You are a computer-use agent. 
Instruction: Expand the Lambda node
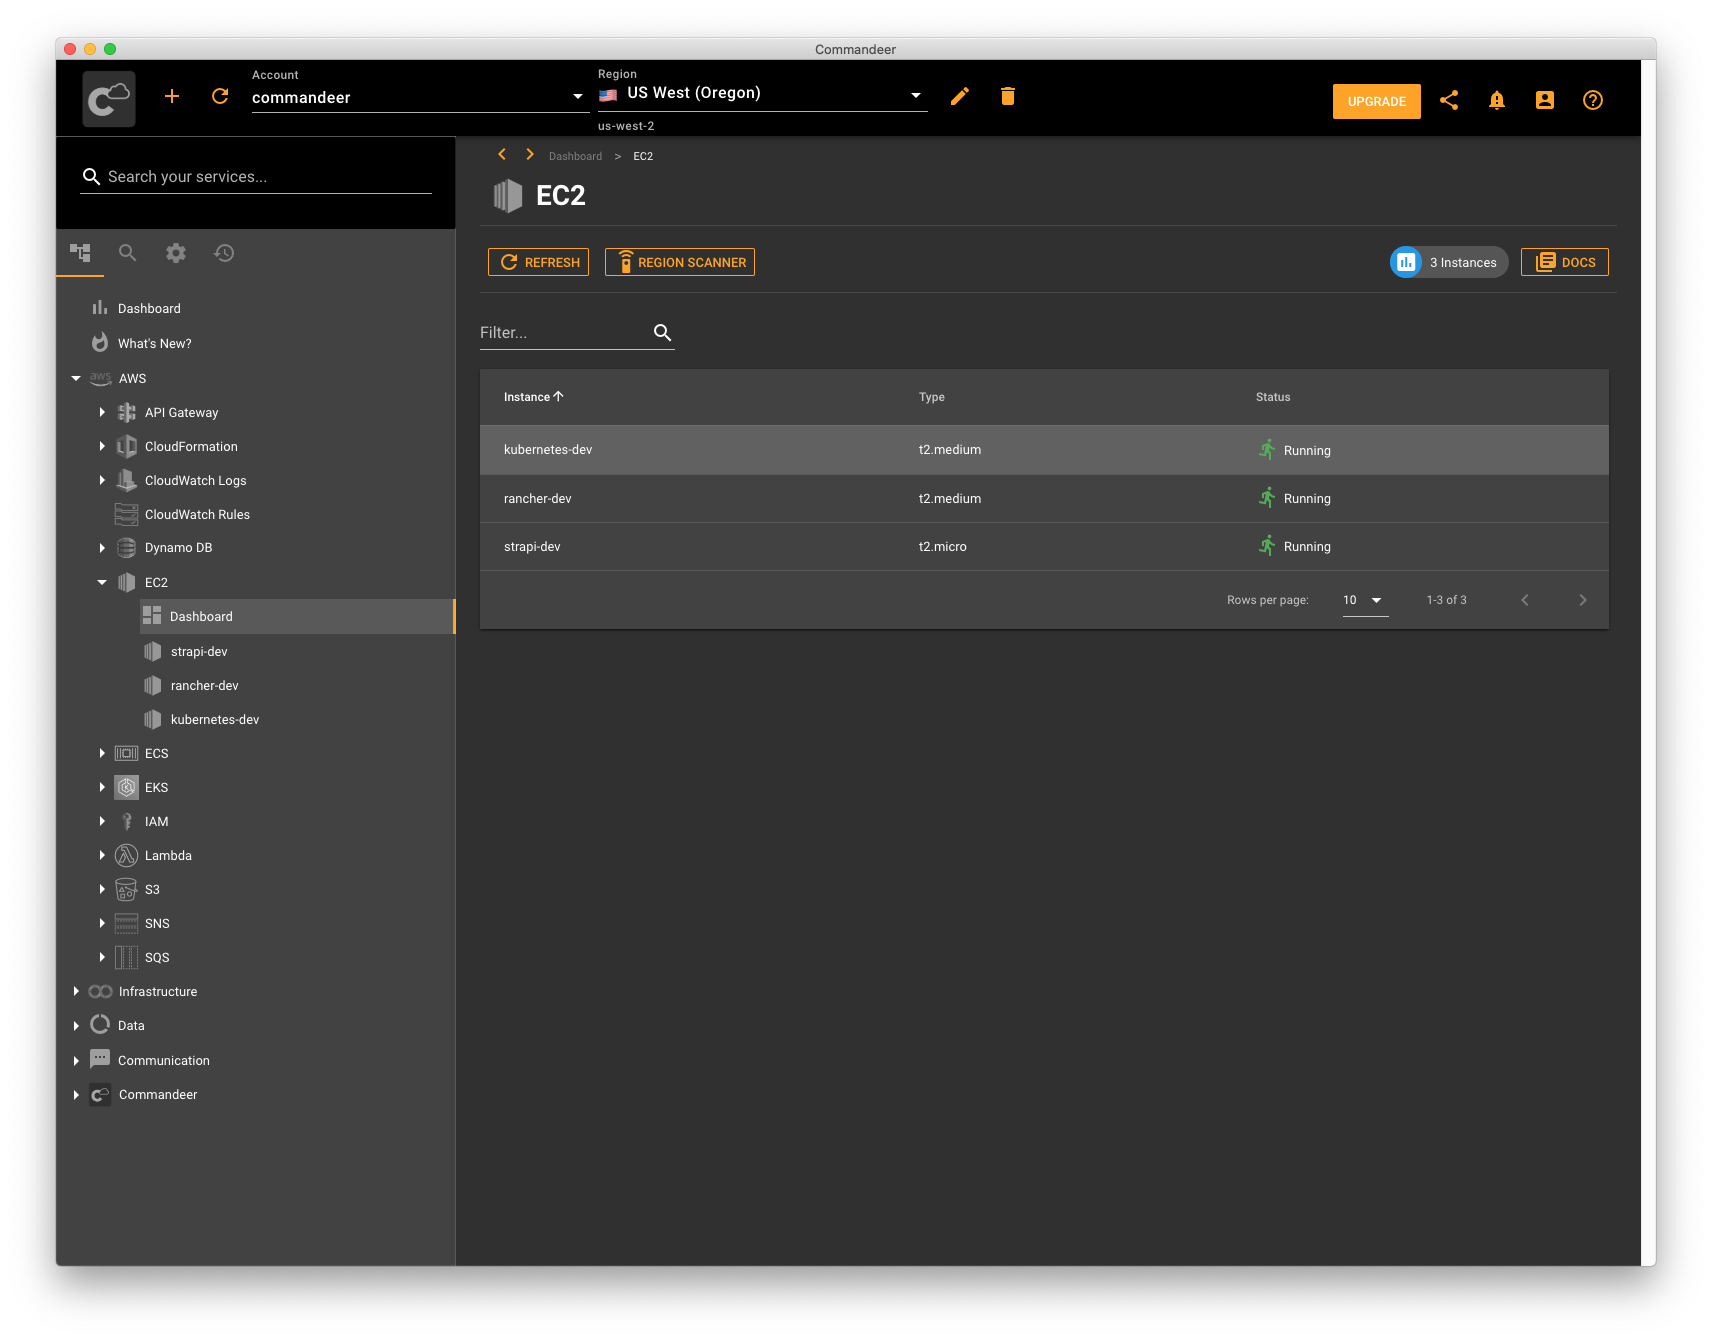[102, 855]
